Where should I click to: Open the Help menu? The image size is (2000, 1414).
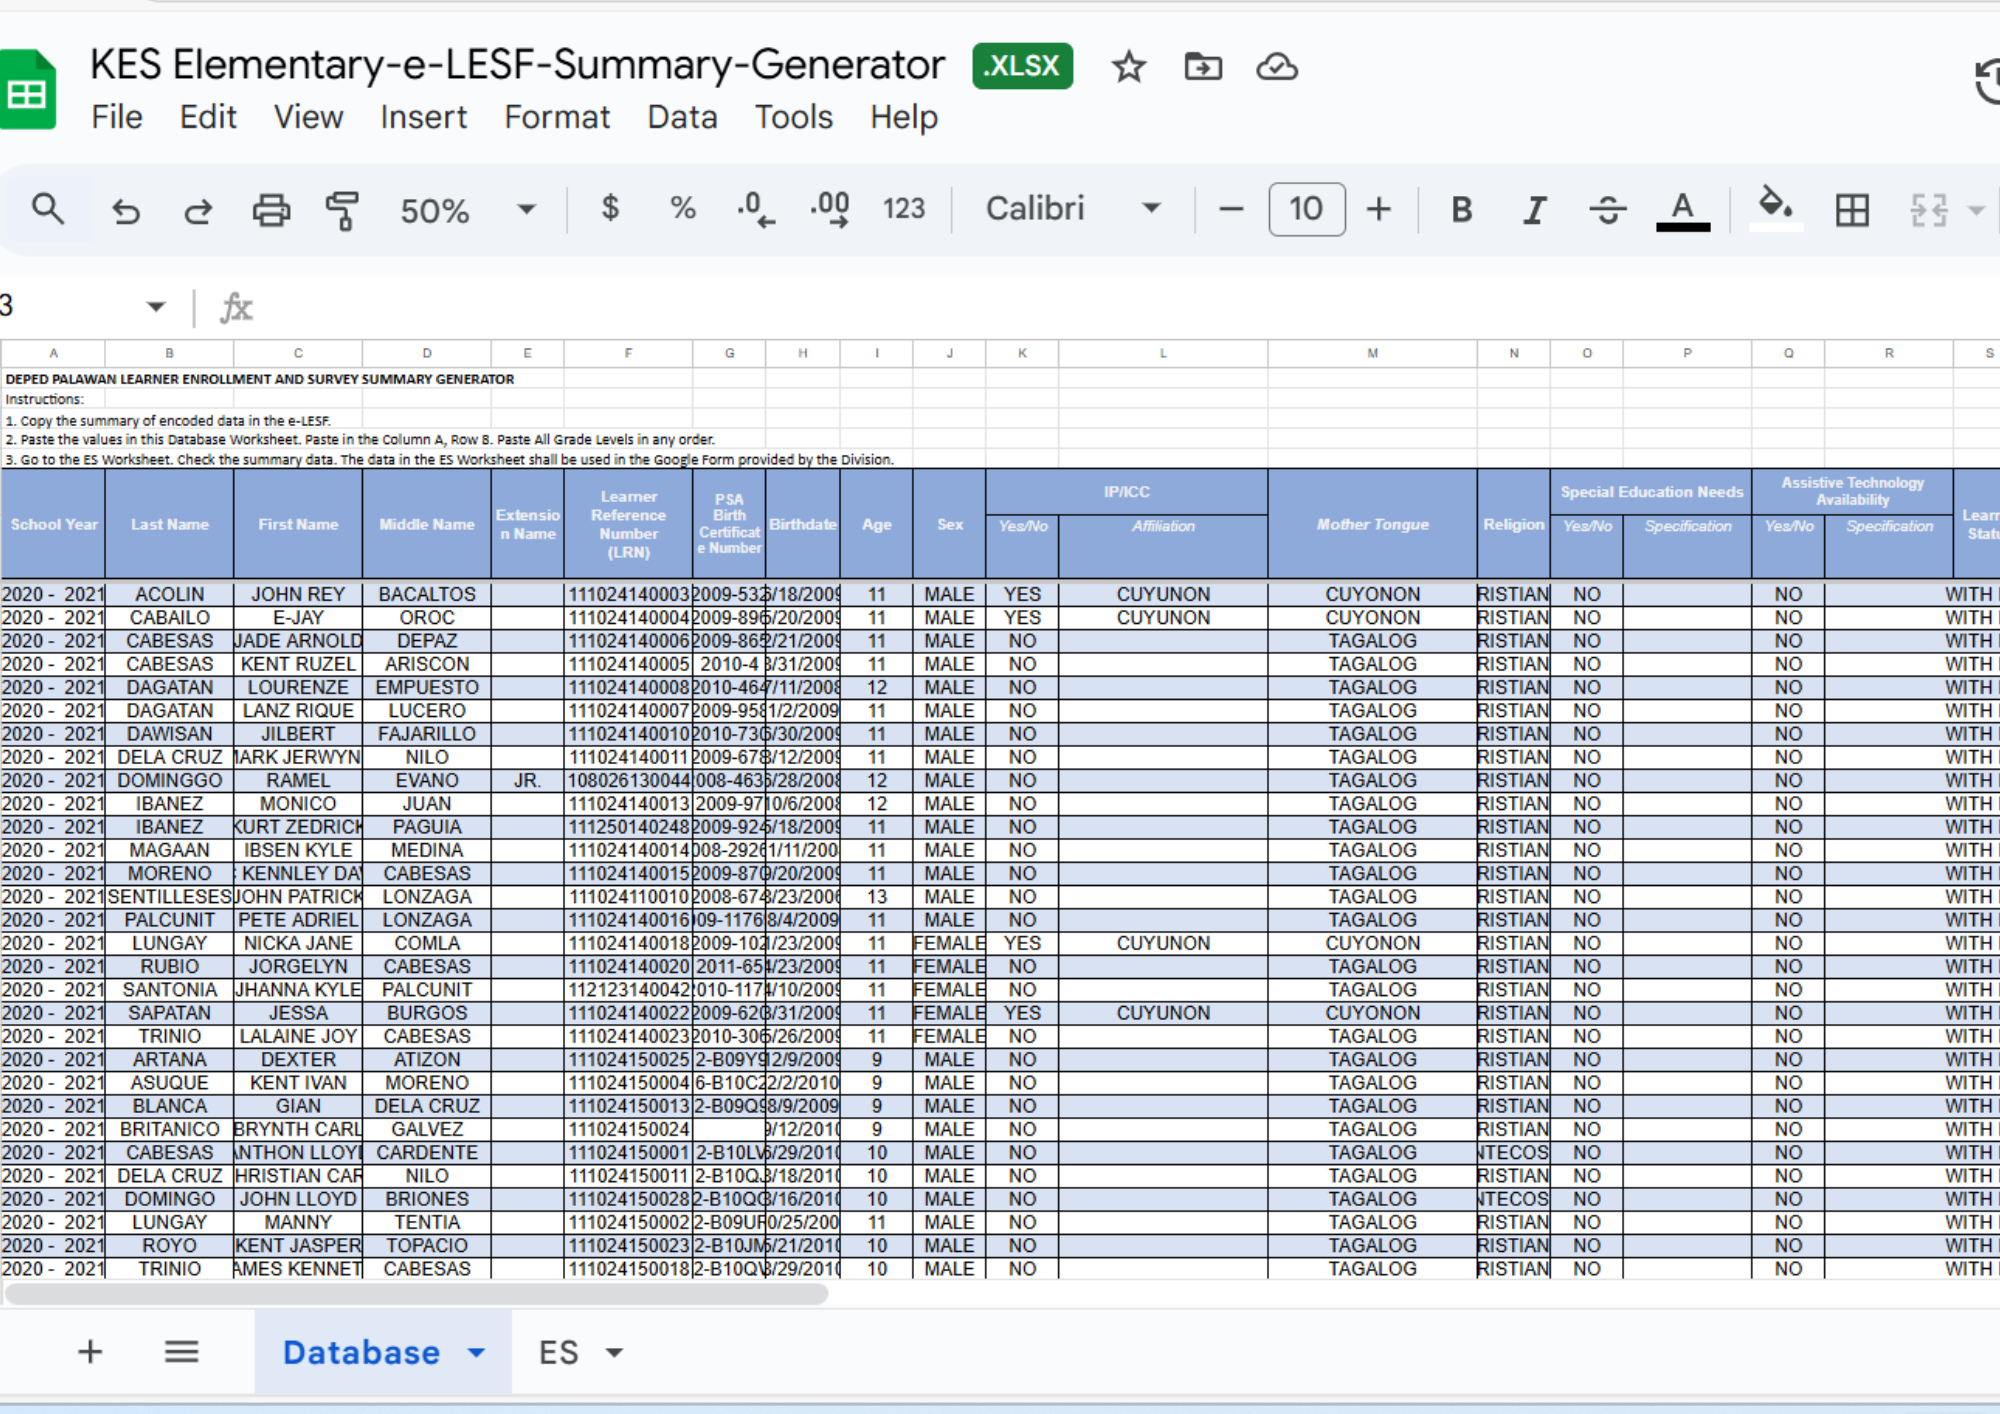[x=903, y=117]
